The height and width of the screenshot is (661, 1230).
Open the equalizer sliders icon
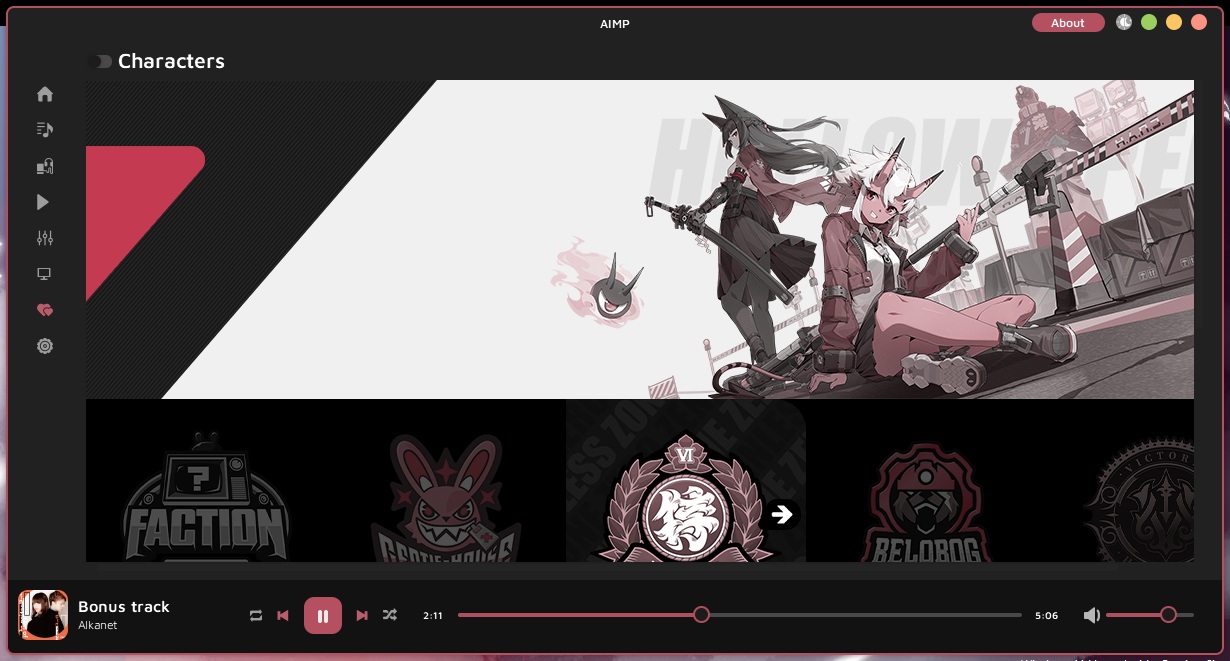click(x=44, y=238)
